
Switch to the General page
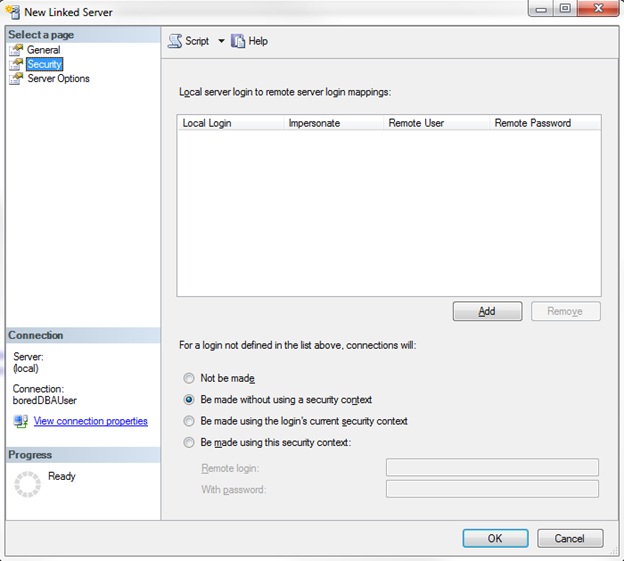click(x=43, y=50)
